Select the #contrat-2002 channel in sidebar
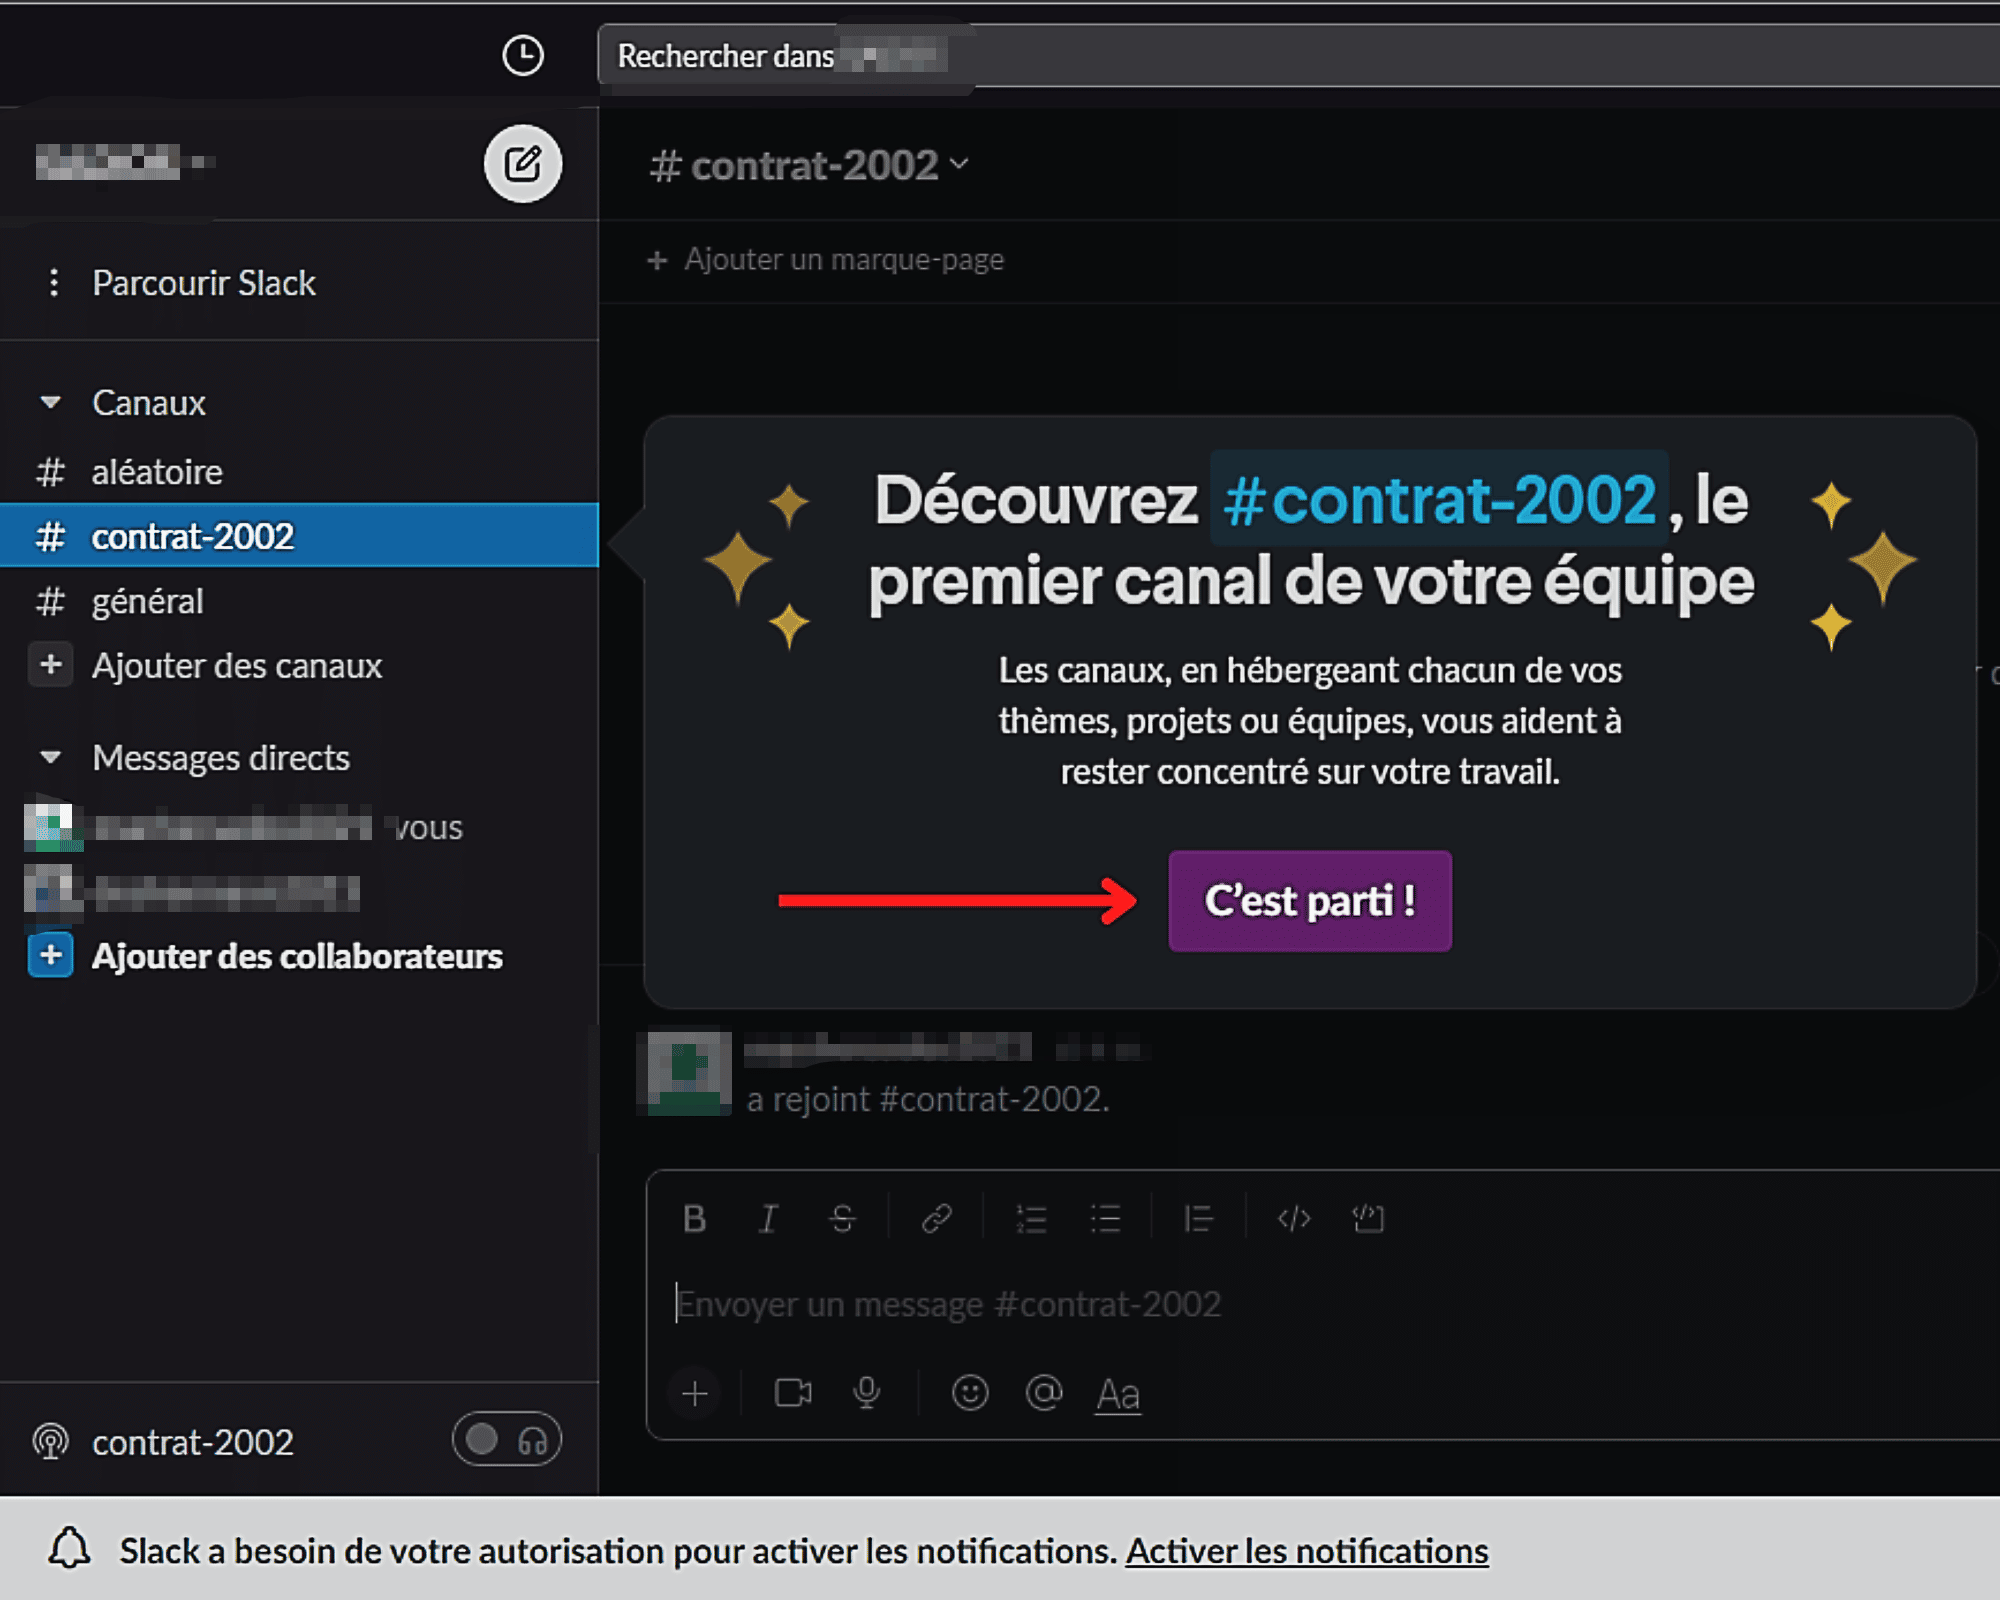2000x1600 pixels. 299,536
